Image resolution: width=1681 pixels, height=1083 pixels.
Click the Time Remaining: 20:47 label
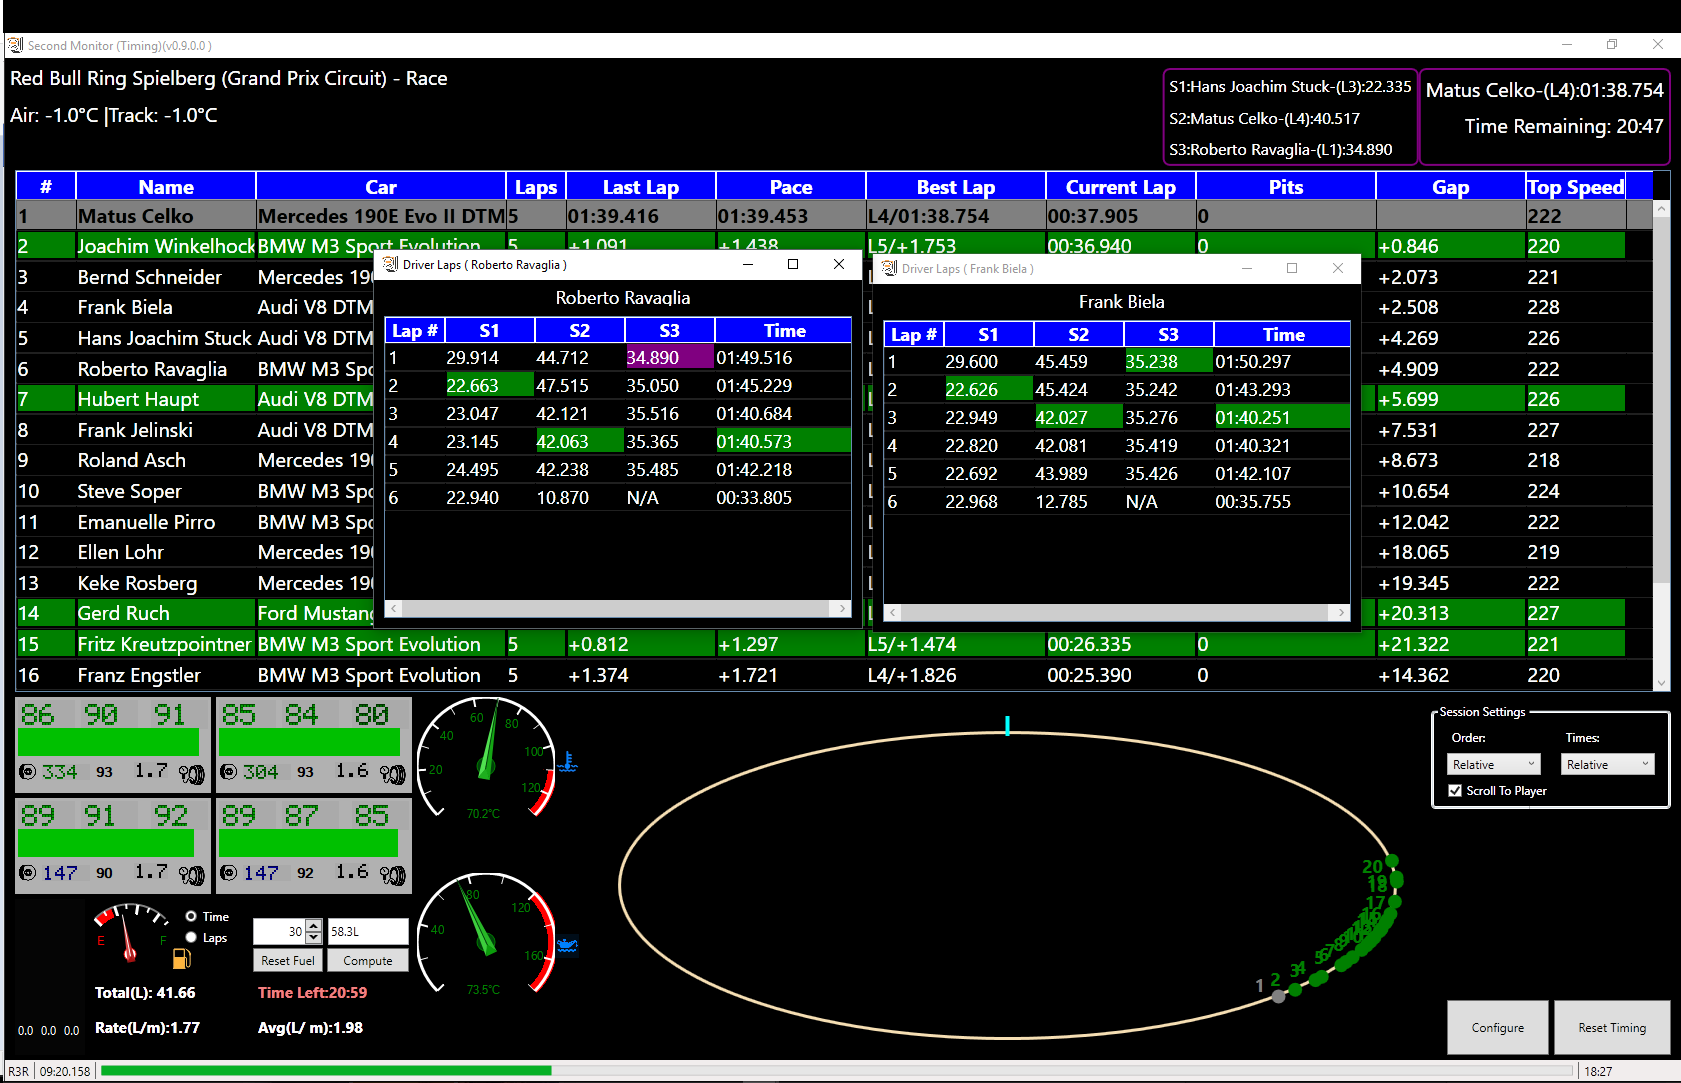(1564, 126)
